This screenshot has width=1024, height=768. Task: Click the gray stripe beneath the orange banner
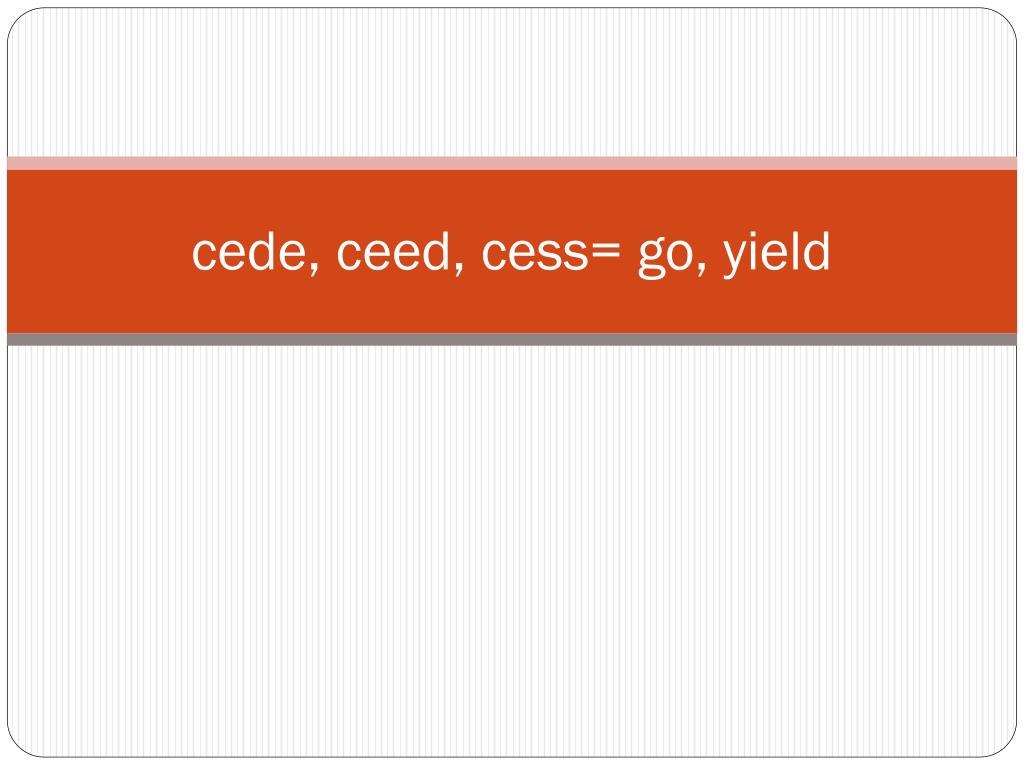point(512,340)
